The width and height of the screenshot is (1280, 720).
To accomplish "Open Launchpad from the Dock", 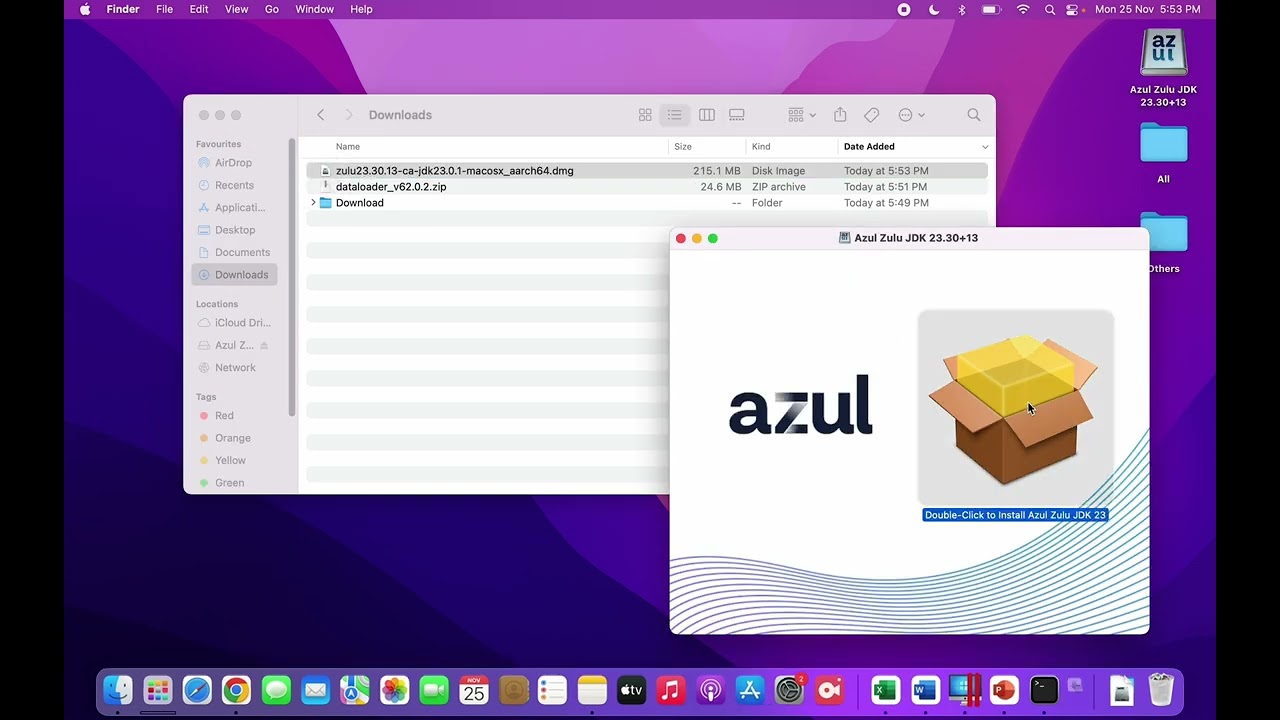I will [157, 690].
